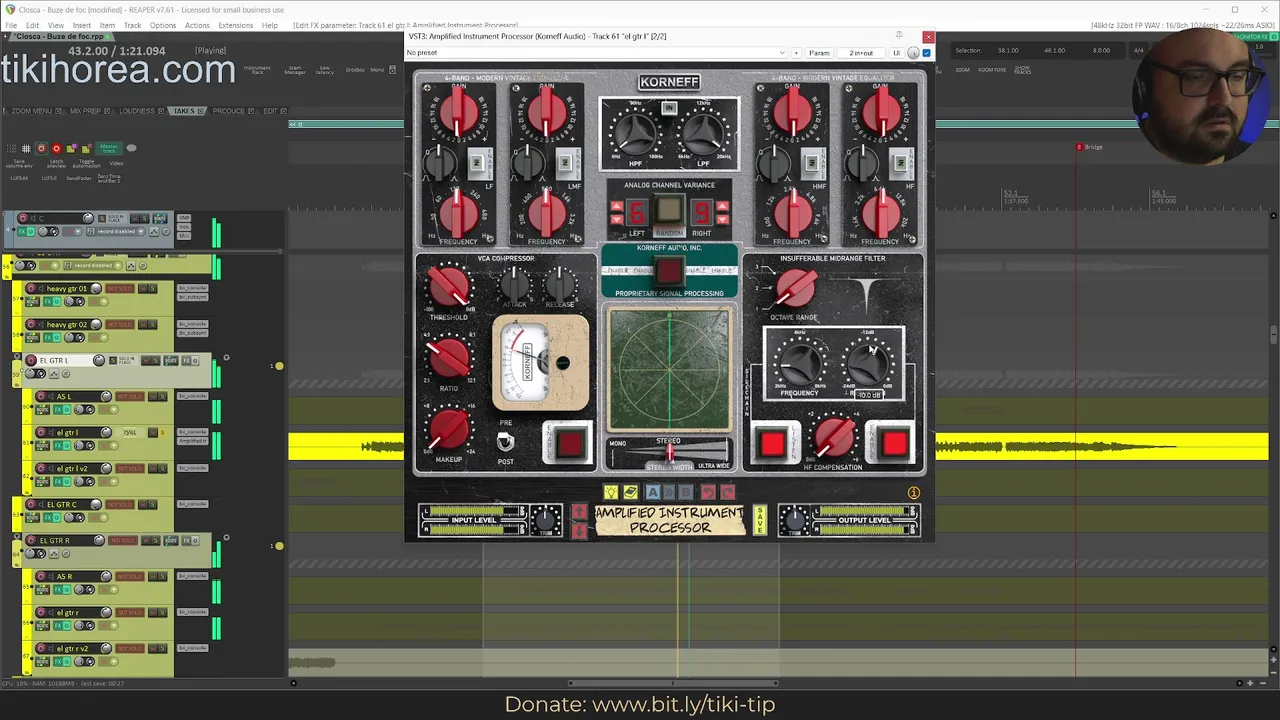
Task: Open the Insert menu
Action: pos(81,25)
